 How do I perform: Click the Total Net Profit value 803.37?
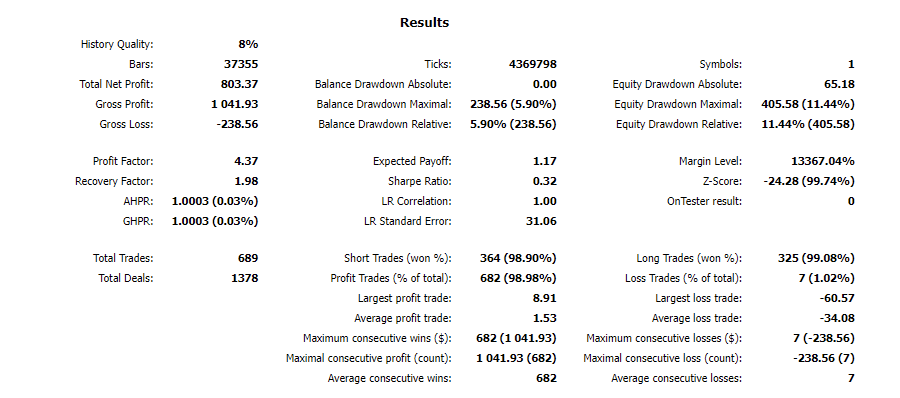click(239, 84)
